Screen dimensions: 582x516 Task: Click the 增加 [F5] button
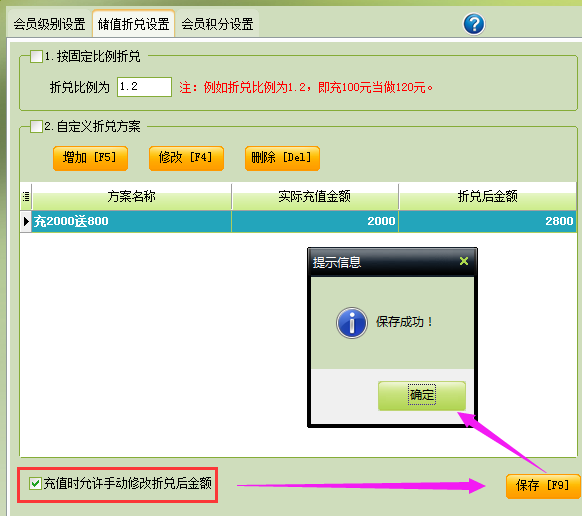90,159
